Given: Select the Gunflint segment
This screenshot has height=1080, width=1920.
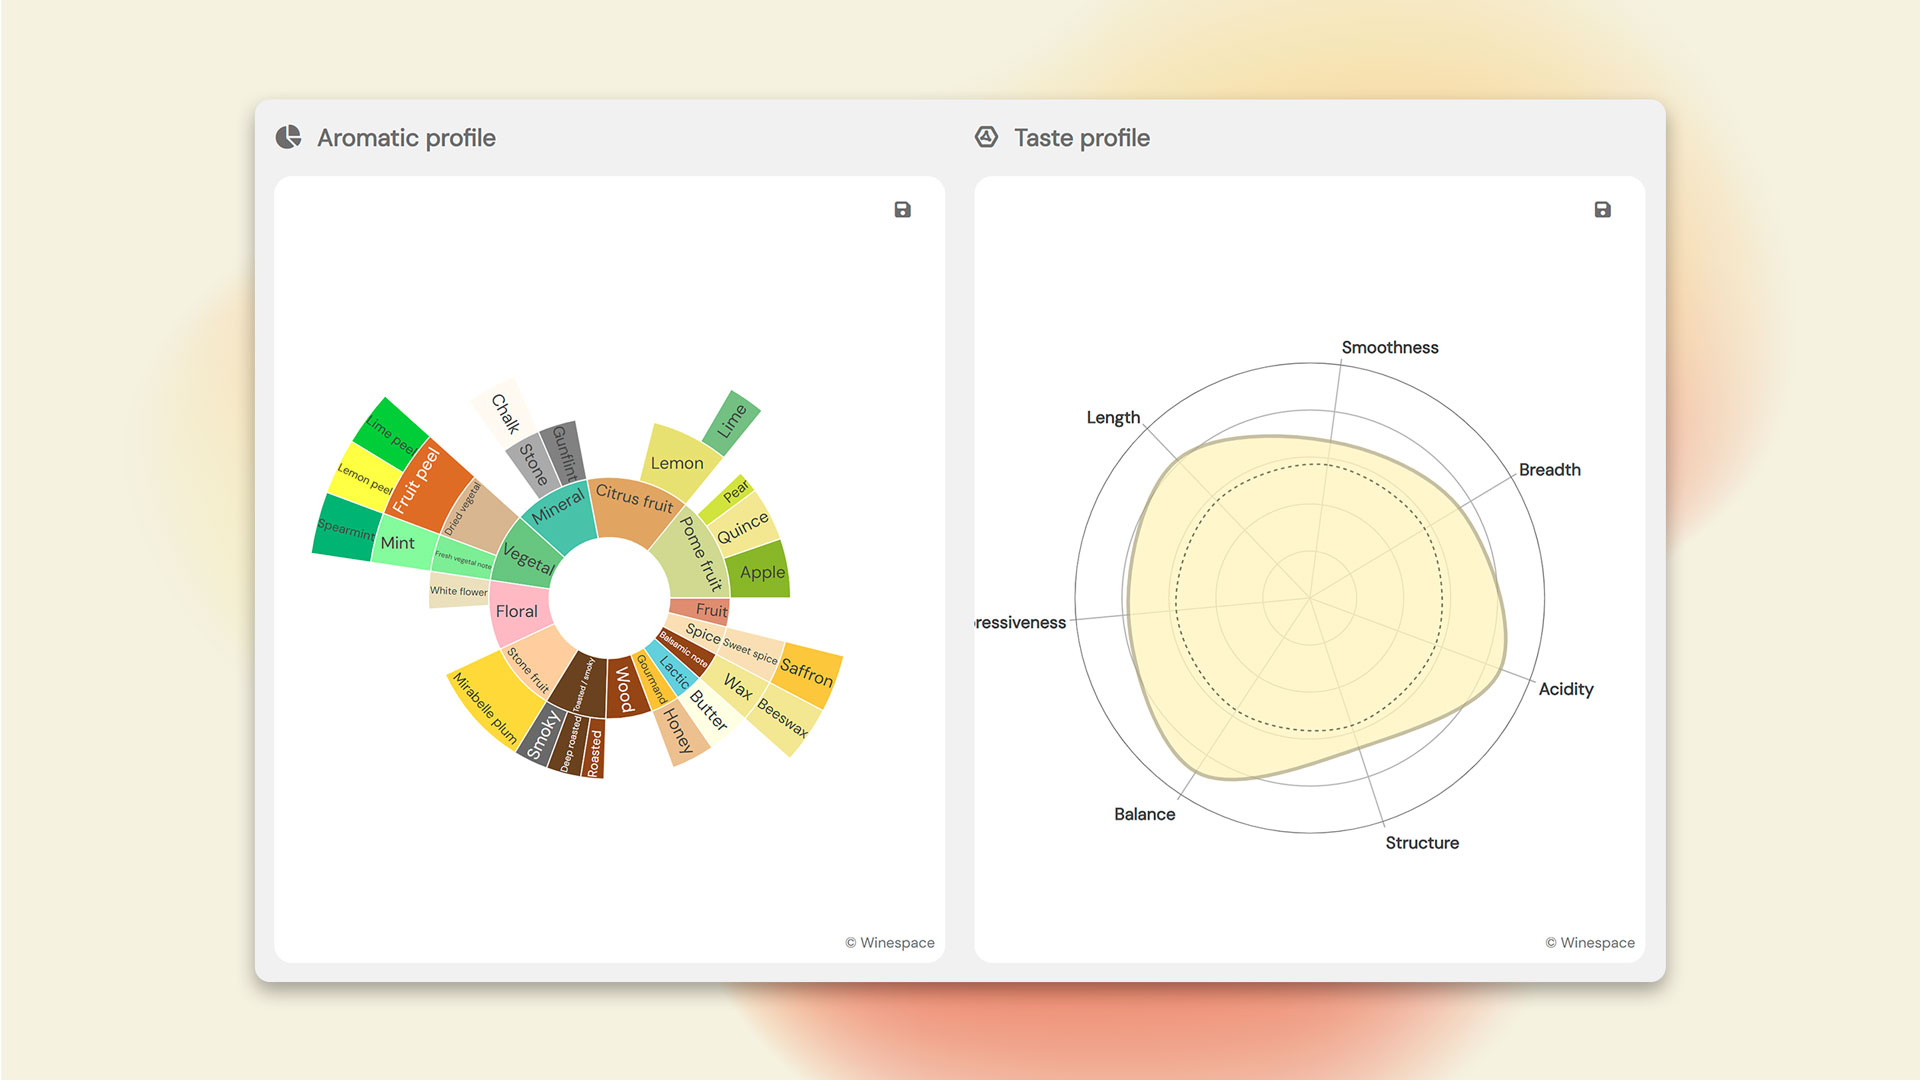Looking at the screenshot, I should (564, 452).
